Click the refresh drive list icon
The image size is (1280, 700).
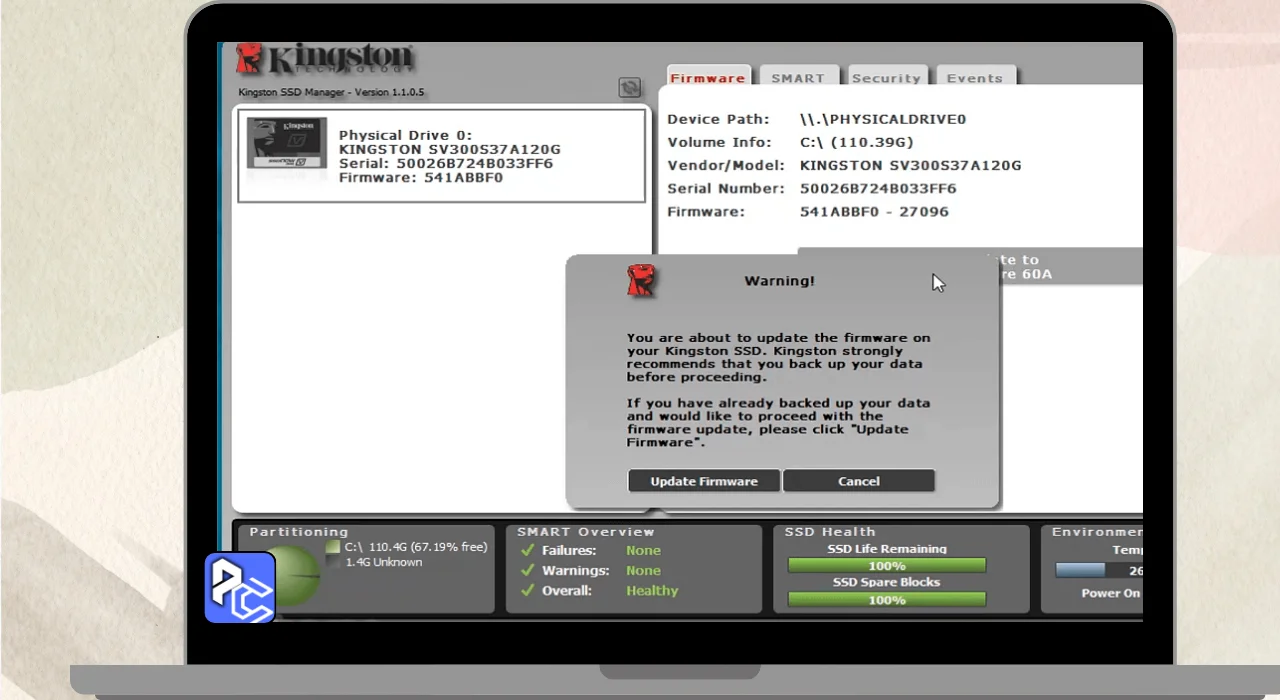(x=629, y=88)
